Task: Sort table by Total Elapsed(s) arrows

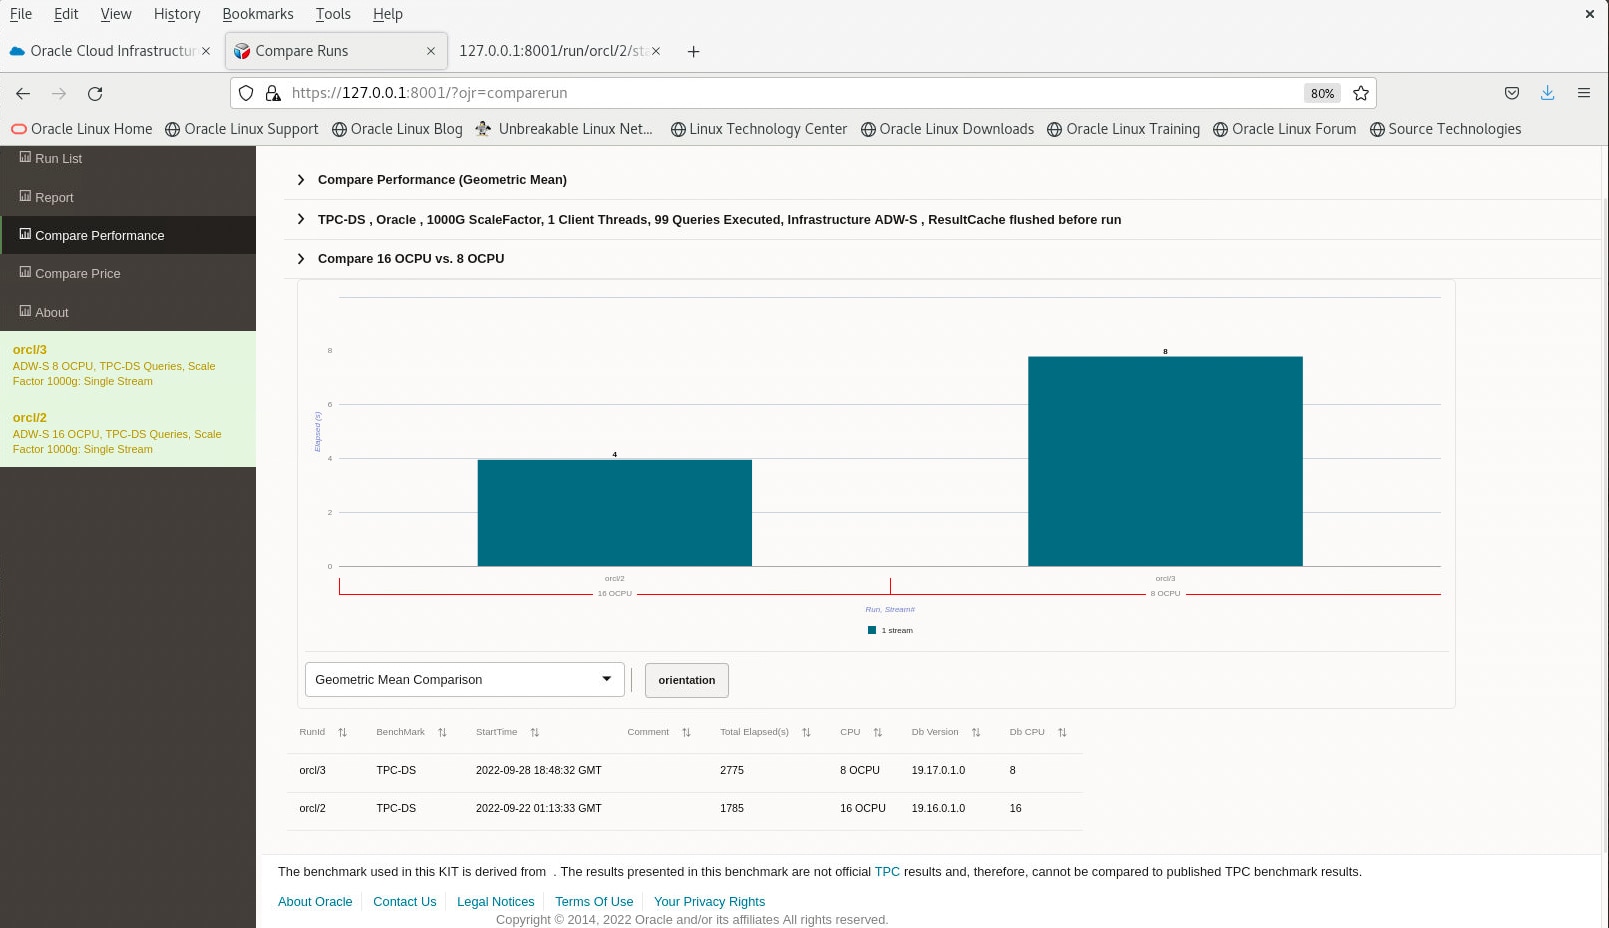Action: (806, 733)
